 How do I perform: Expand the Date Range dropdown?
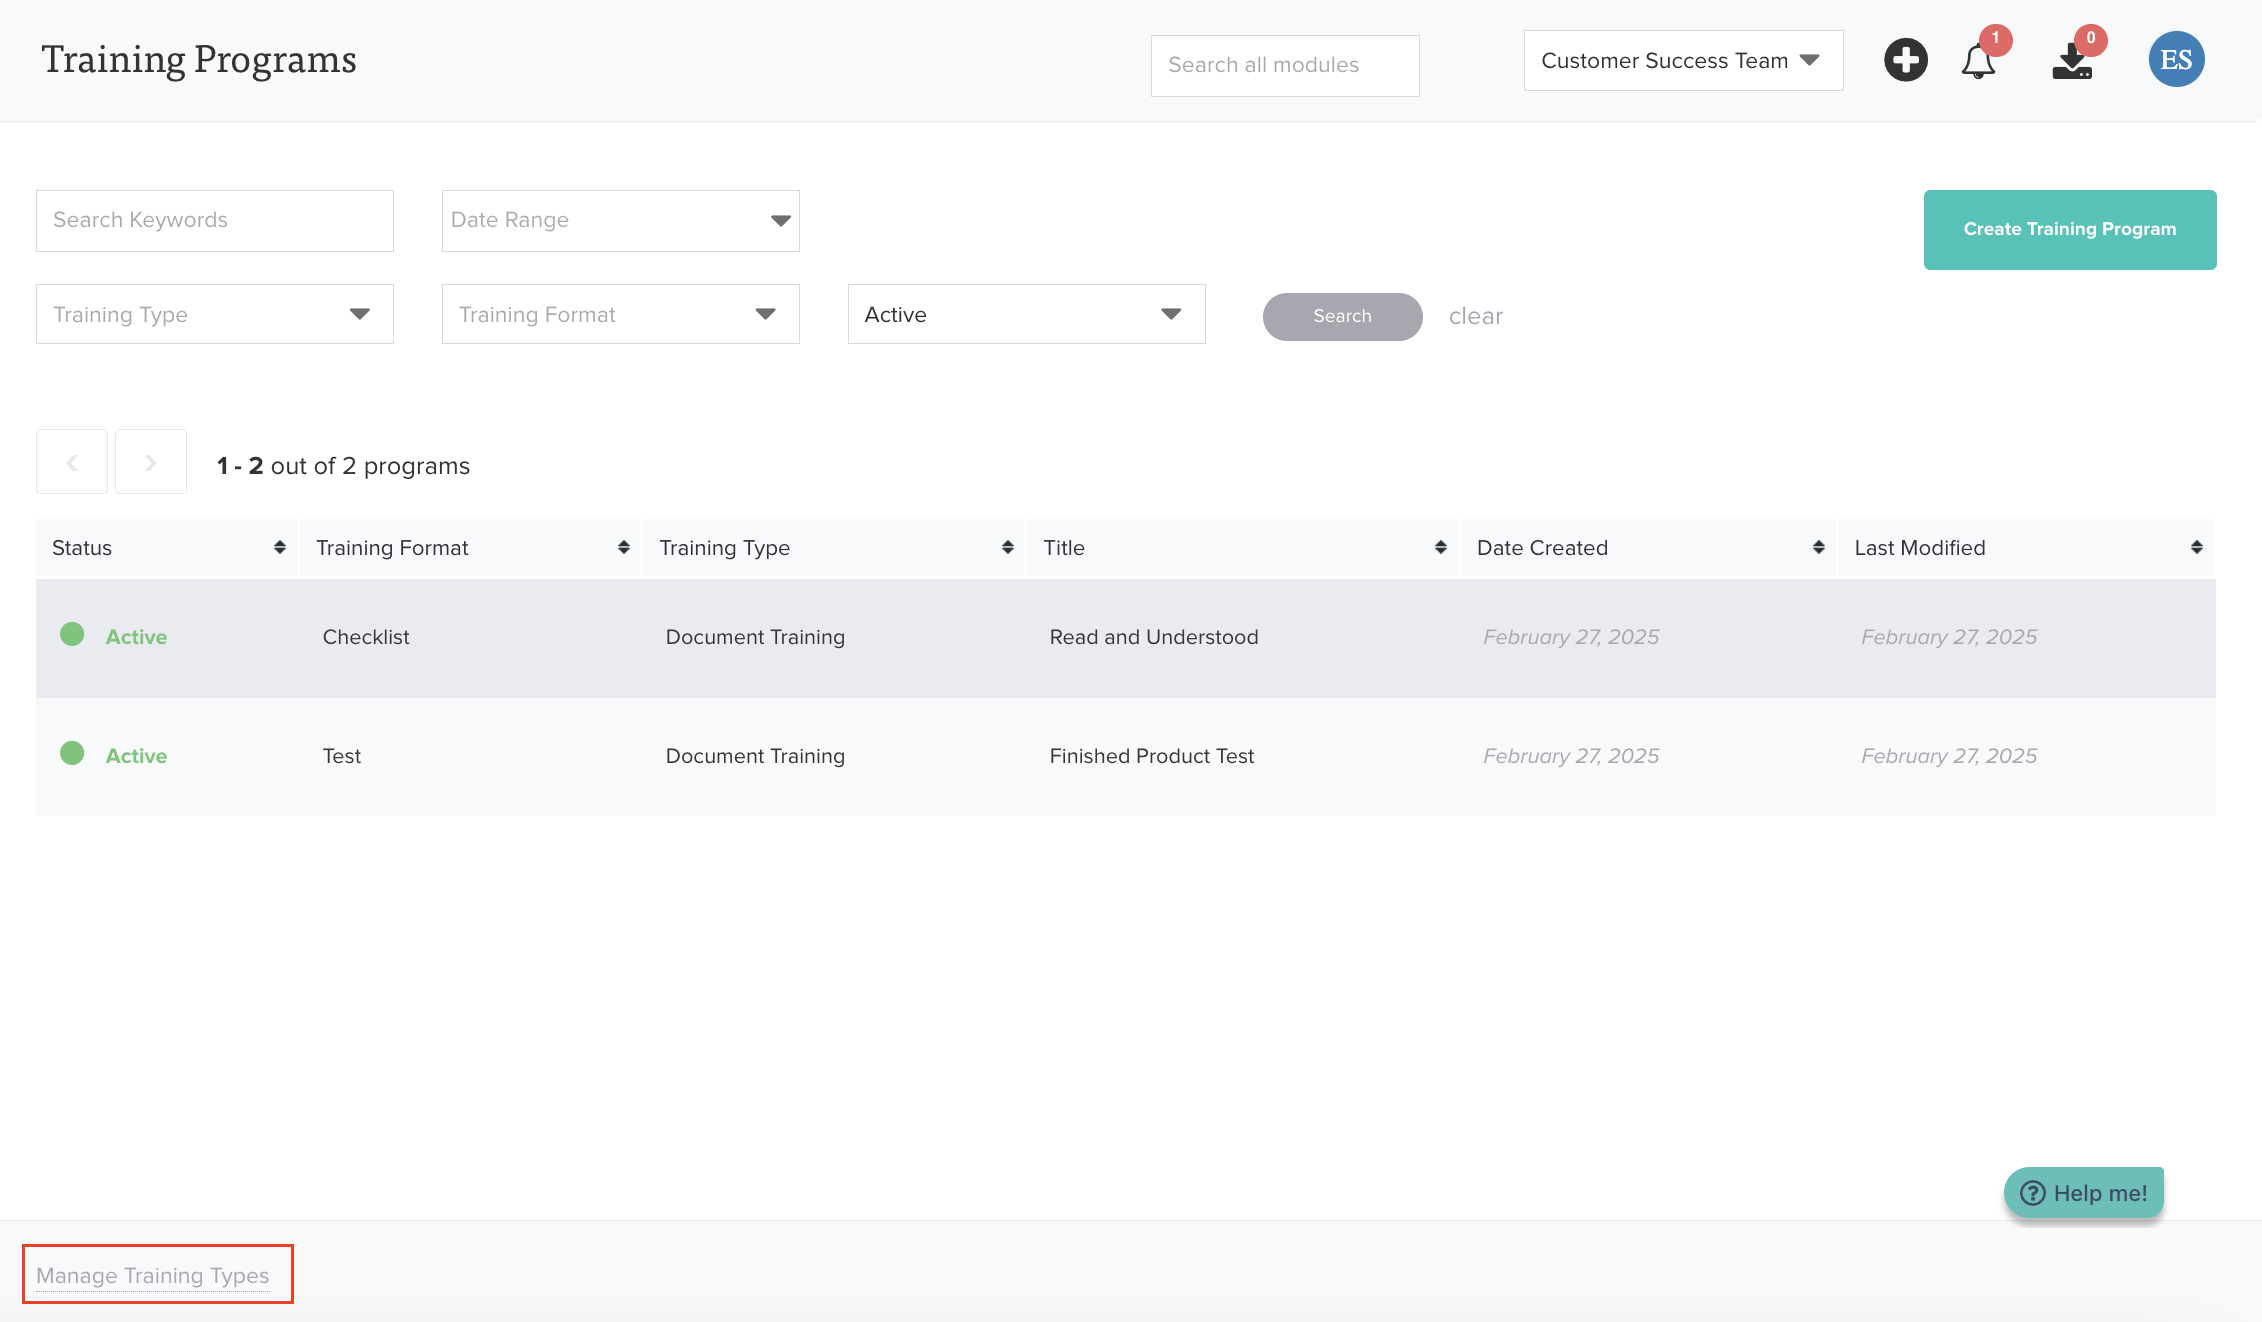coord(620,221)
